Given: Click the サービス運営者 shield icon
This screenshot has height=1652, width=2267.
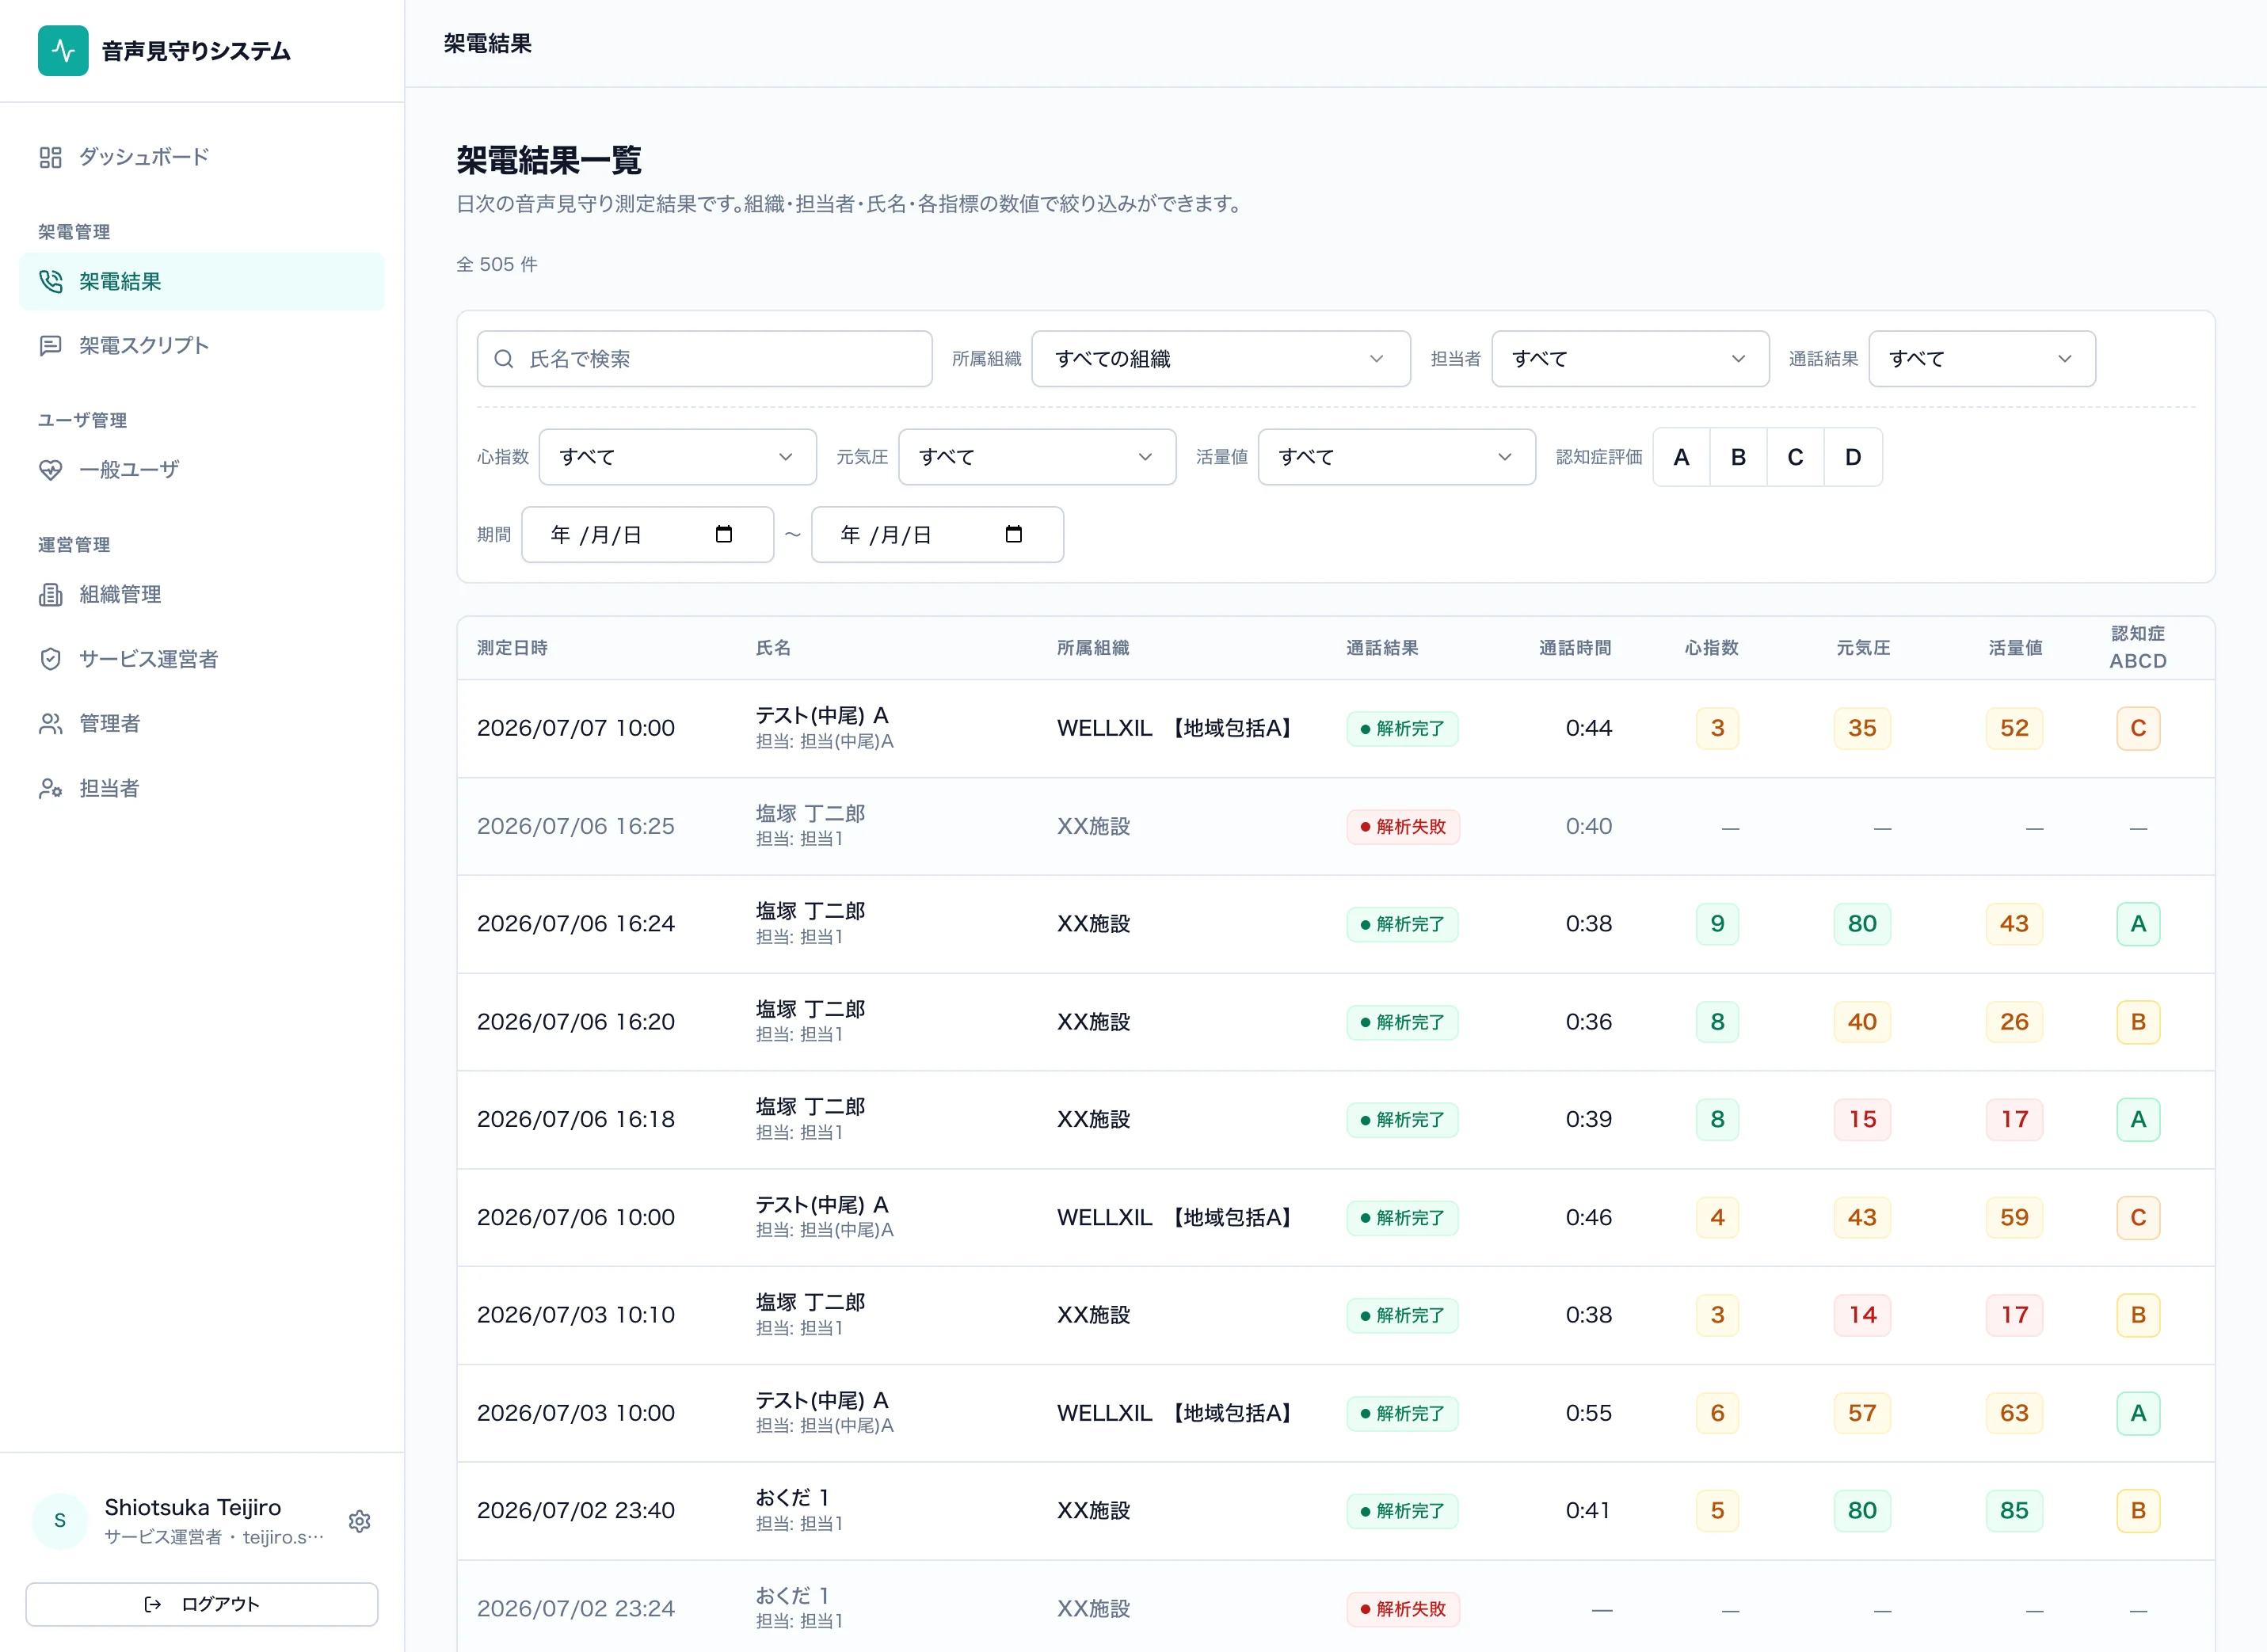Looking at the screenshot, I should [x=51, y=659].
